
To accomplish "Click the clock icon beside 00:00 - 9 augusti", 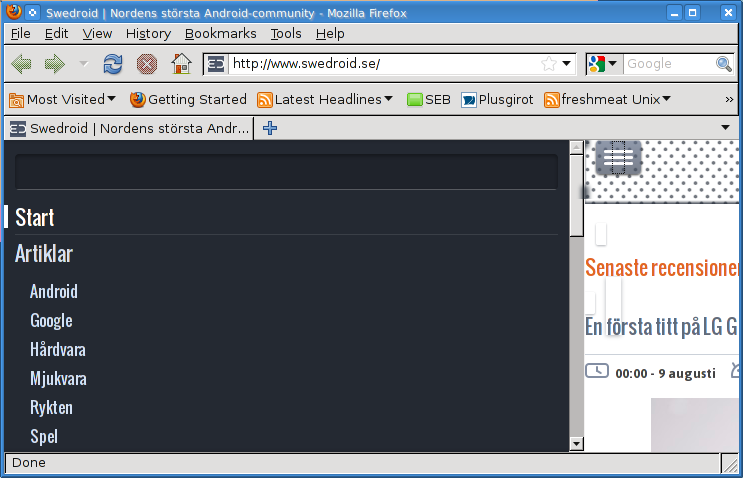I will click(597, 370).
